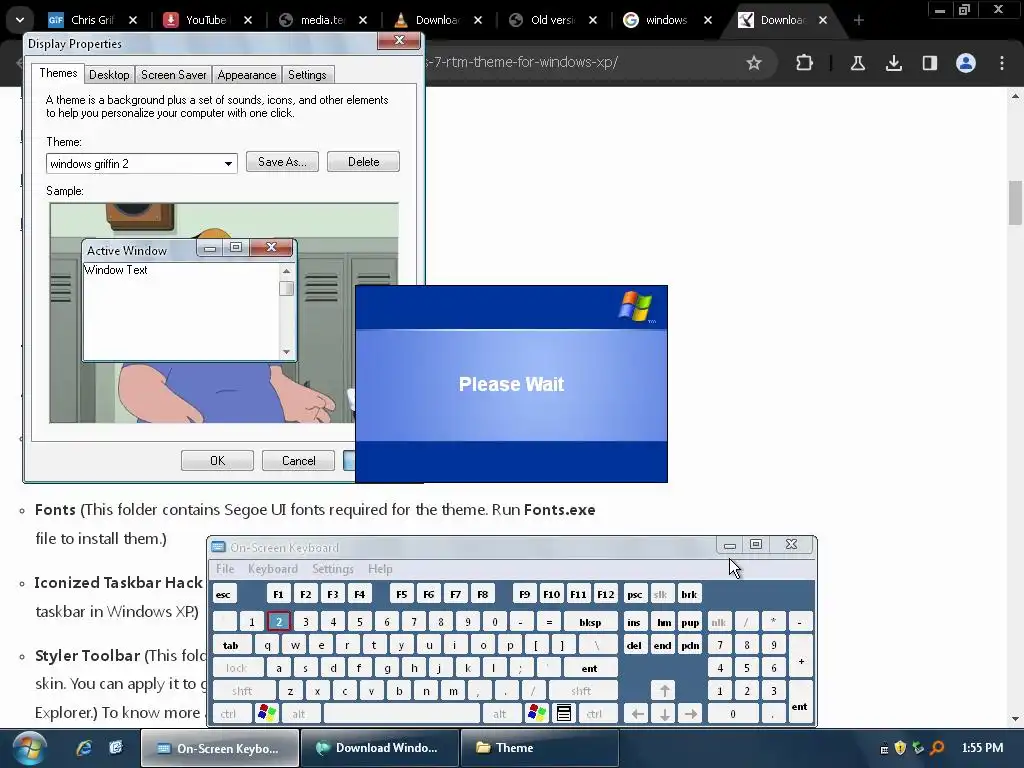Screen dimensions: 1024x768
Task: Click the safely remove hardware tray icon
Action: (918, 748)
